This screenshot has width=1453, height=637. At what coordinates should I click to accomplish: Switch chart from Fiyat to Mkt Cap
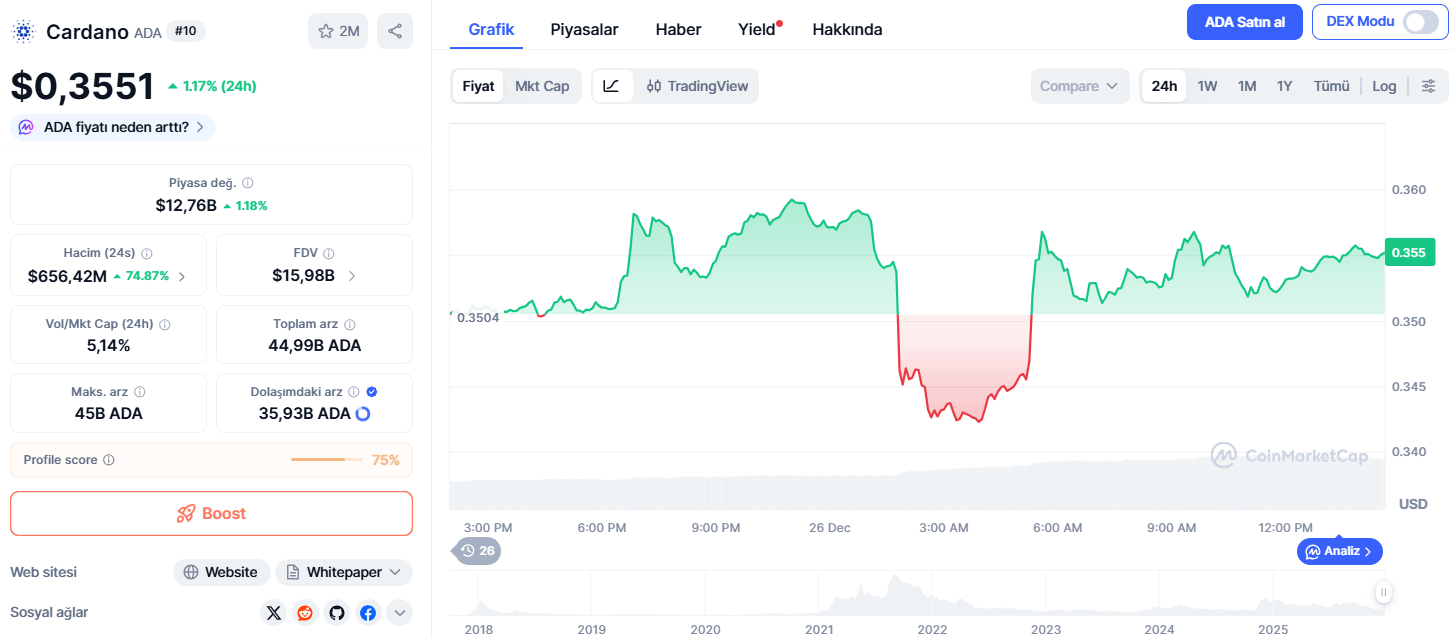coord(542,86)
